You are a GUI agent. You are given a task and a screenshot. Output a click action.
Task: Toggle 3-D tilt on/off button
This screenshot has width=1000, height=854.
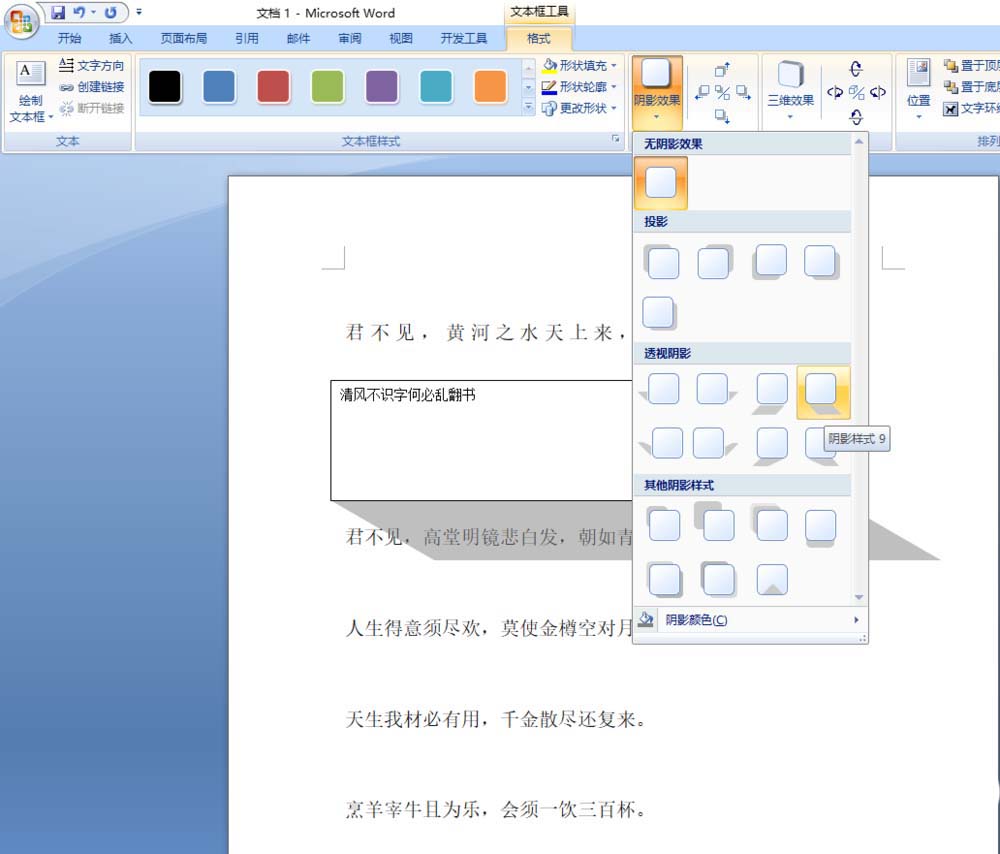[x=856, y=93]
